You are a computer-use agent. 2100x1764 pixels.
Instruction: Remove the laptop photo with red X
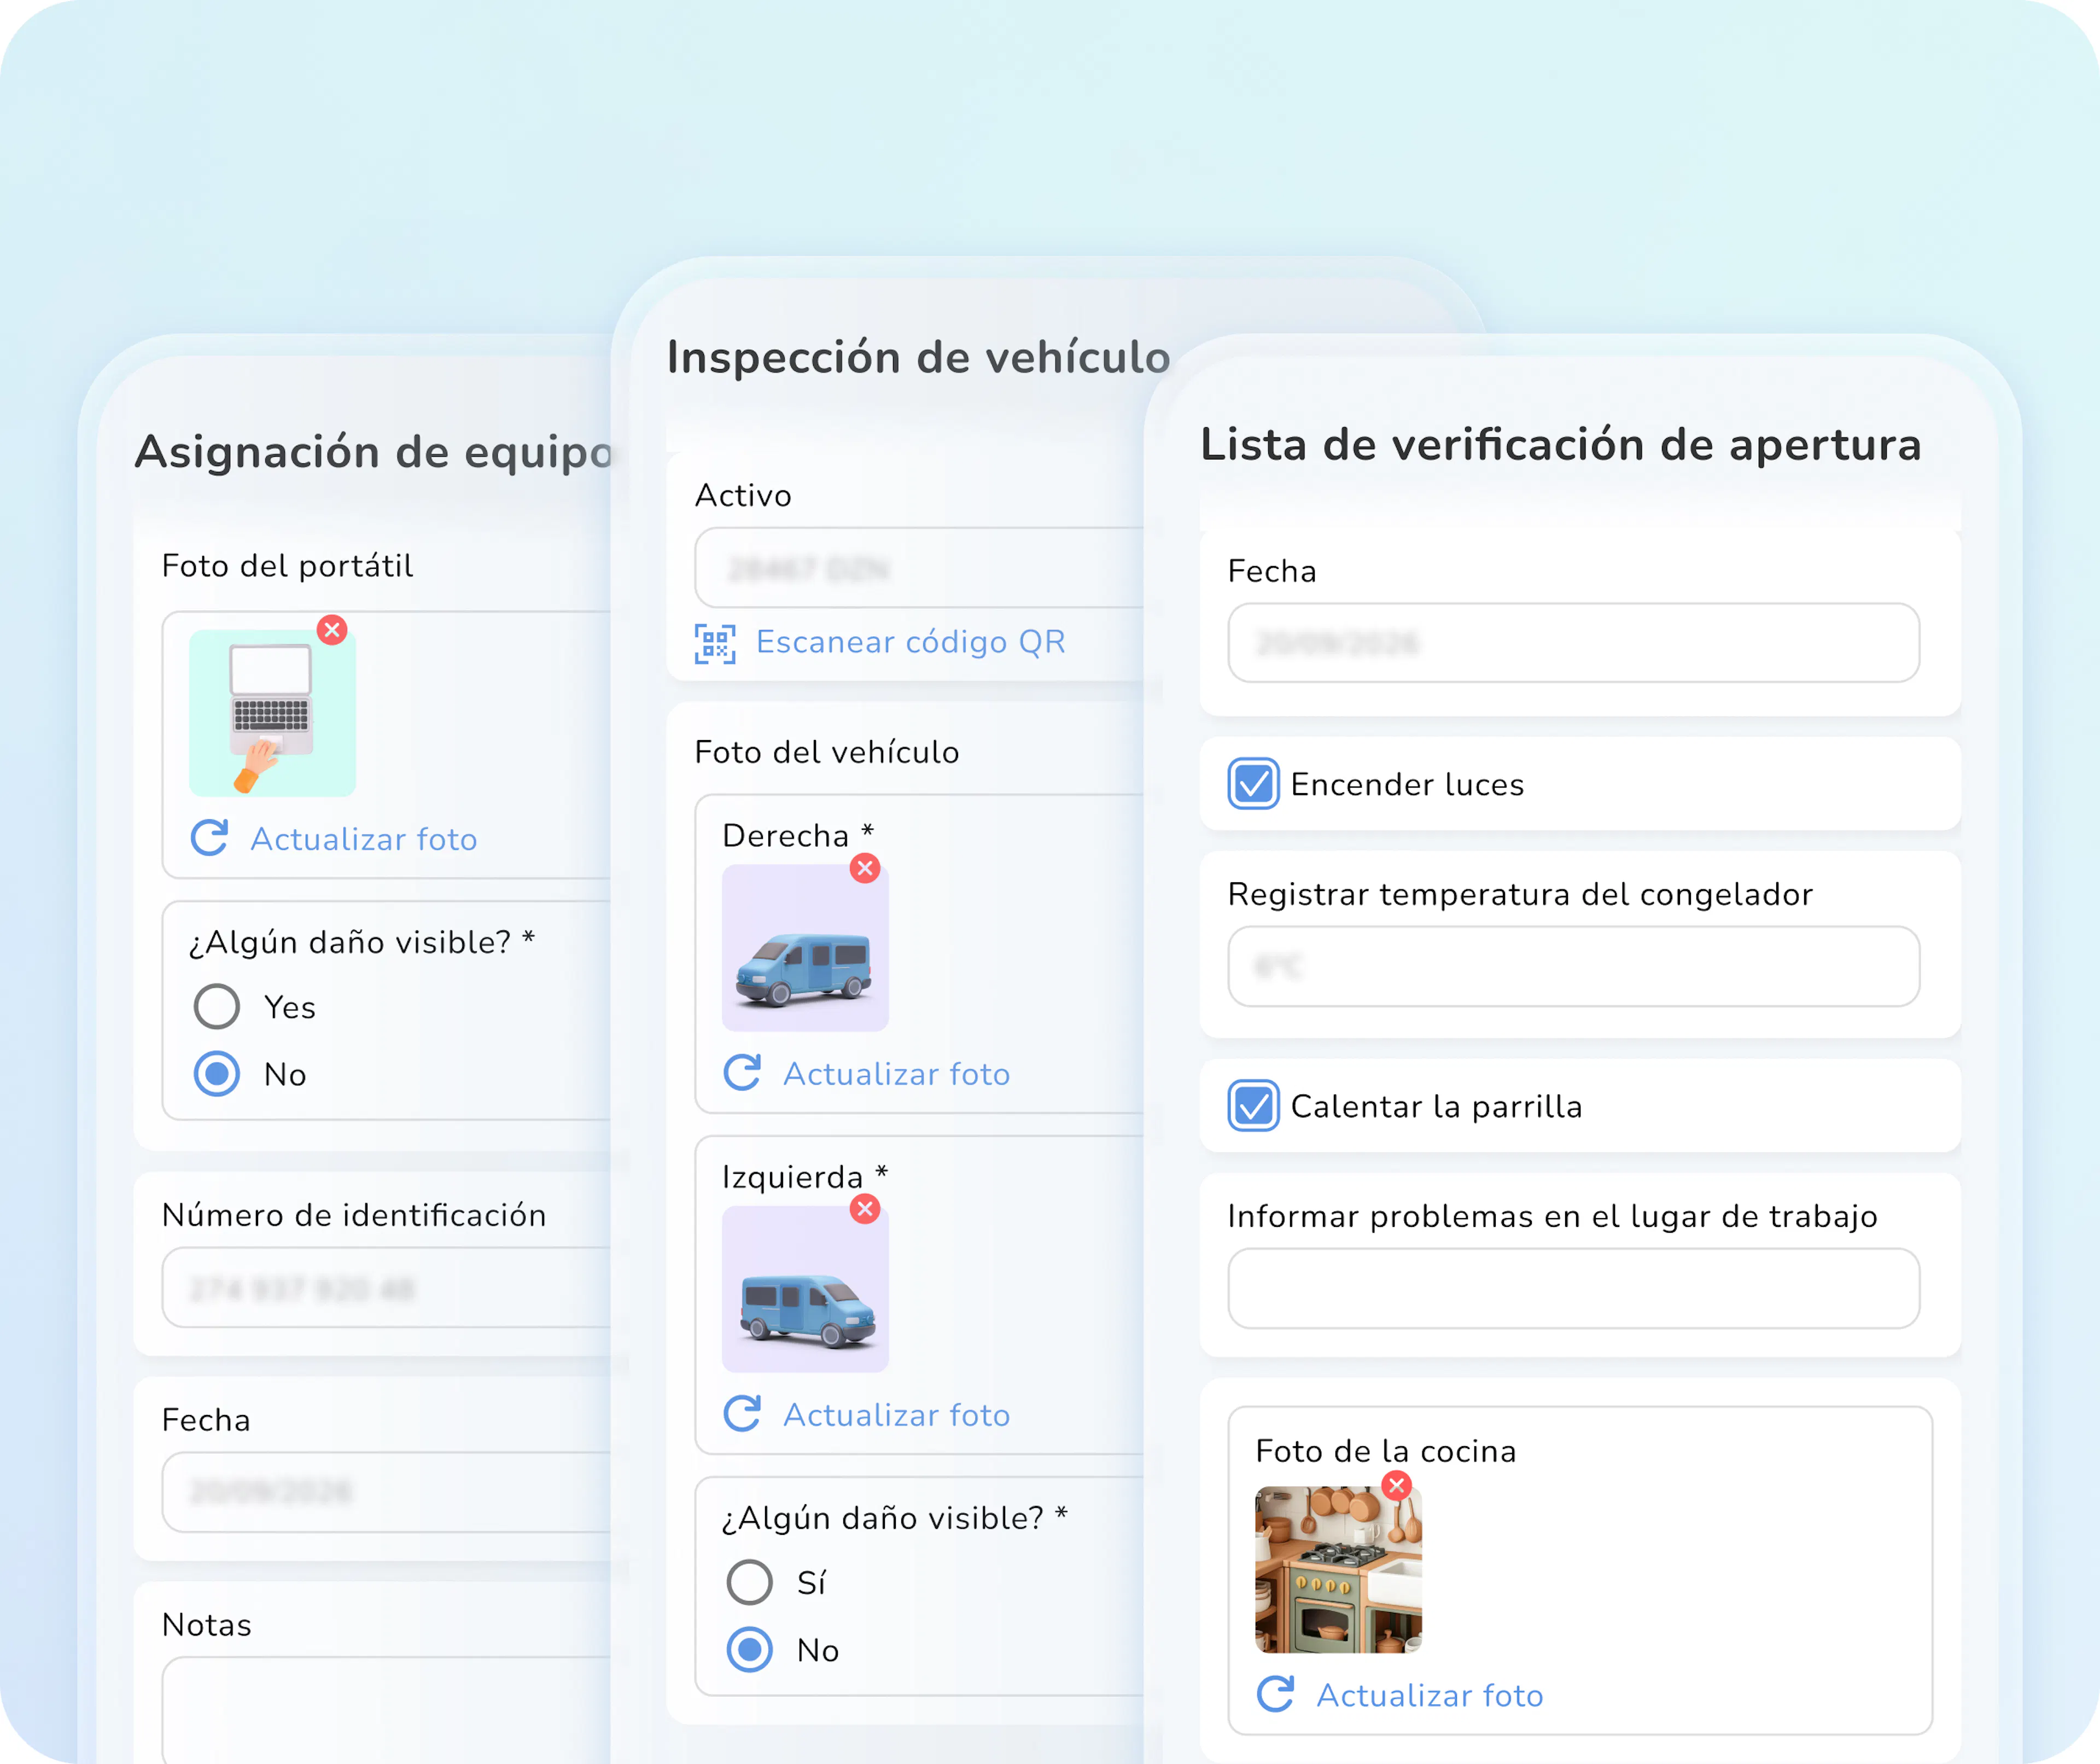[x=332, y=630]
